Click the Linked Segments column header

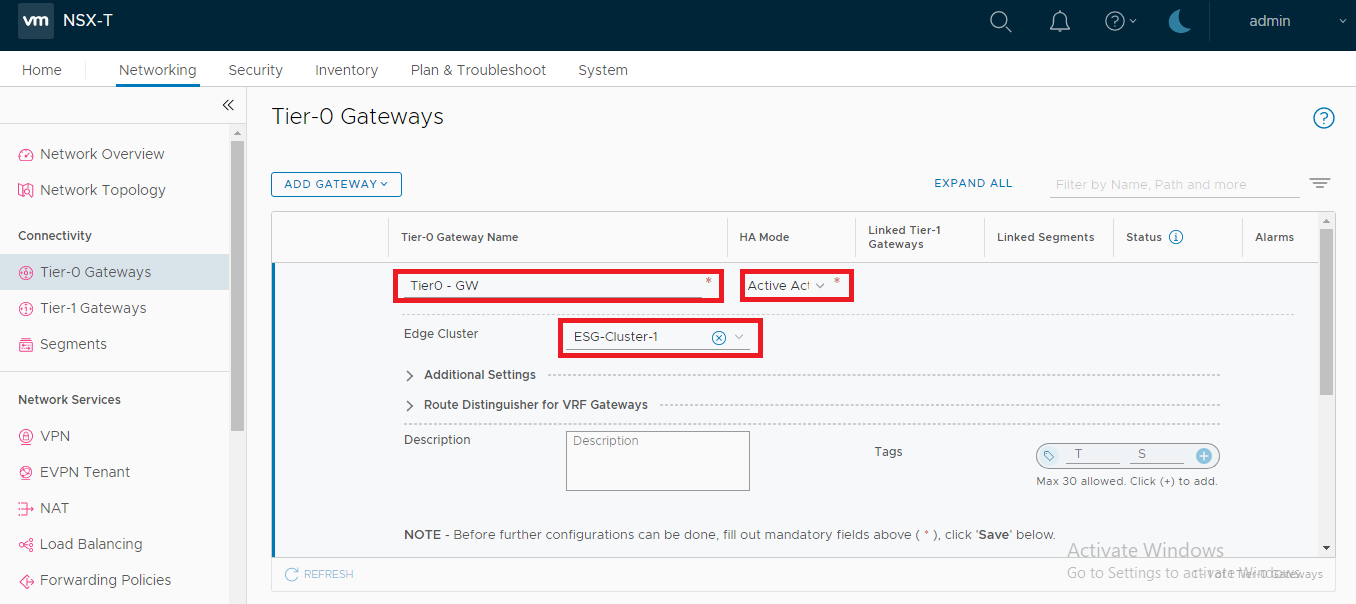tap(1045, 237)
